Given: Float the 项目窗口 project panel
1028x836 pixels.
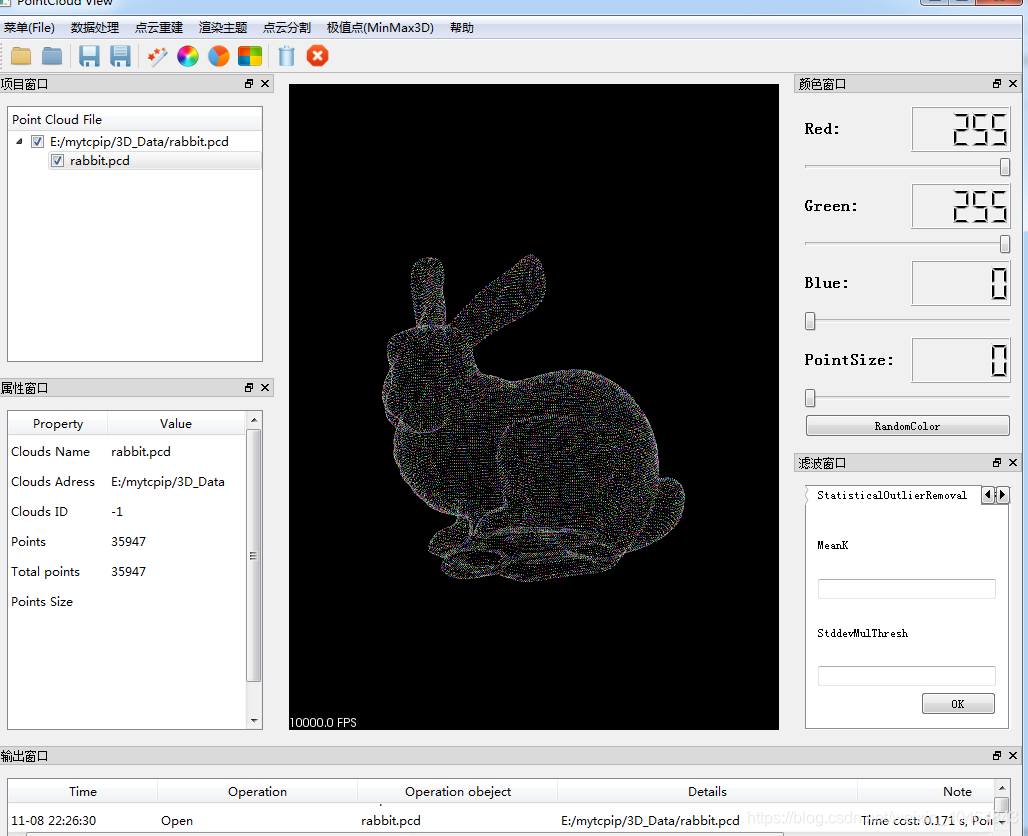Looking at the screenshot, I should [249, 83].
